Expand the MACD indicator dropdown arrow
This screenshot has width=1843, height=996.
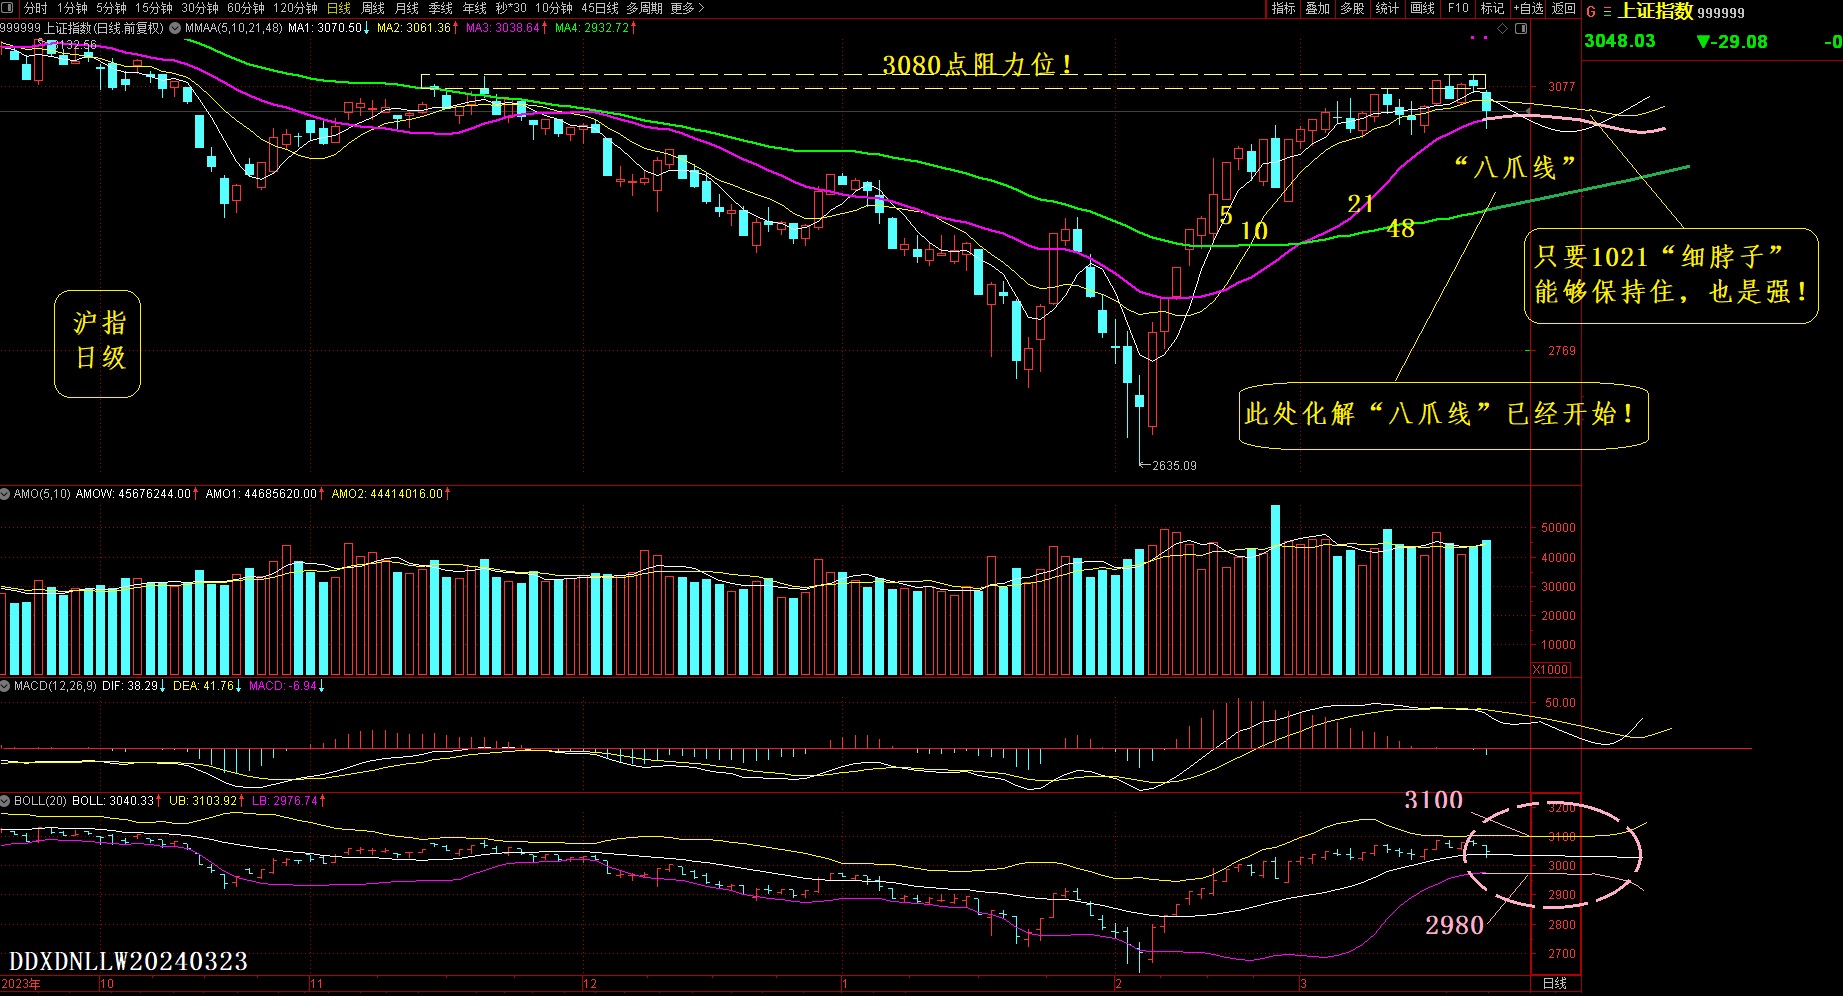pos(6,686)
